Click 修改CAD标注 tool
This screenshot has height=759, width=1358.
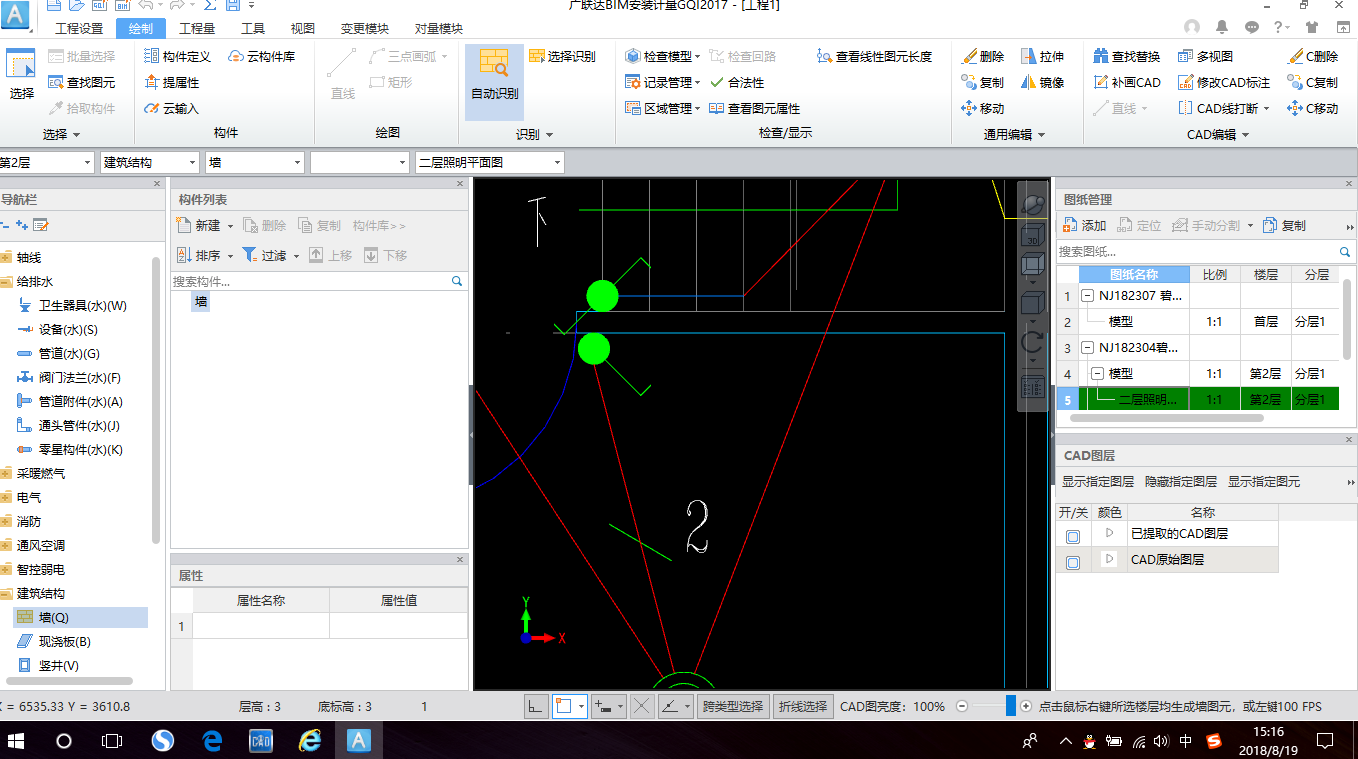(1224, 82)
